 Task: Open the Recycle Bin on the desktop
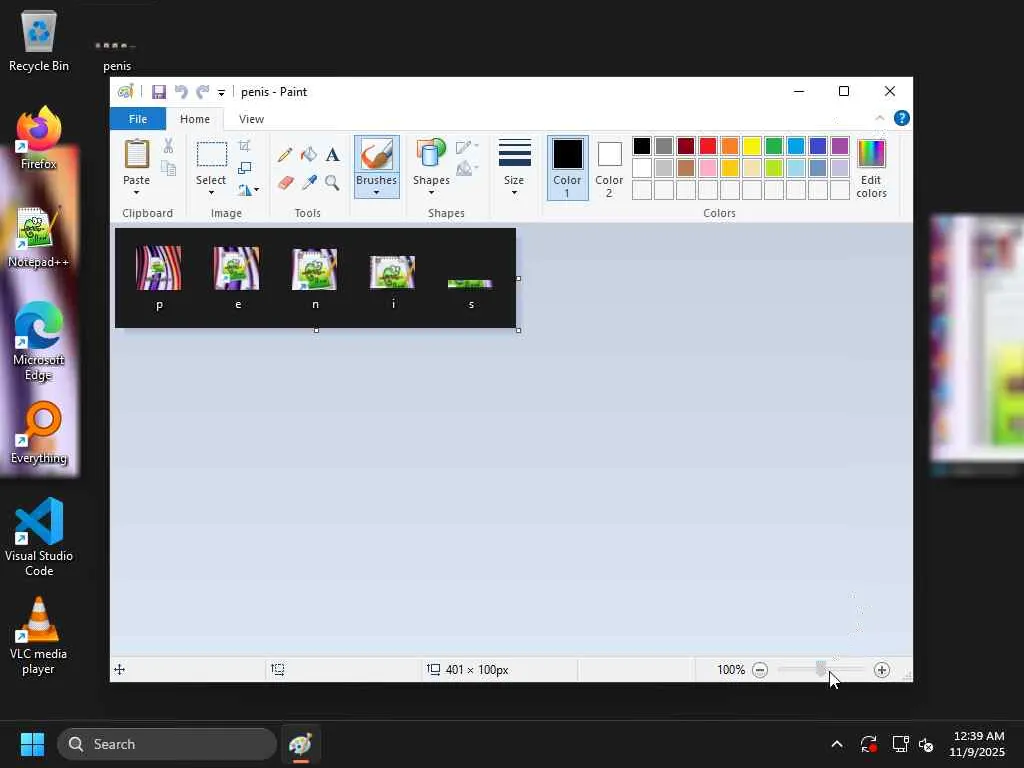click(39, 40)
